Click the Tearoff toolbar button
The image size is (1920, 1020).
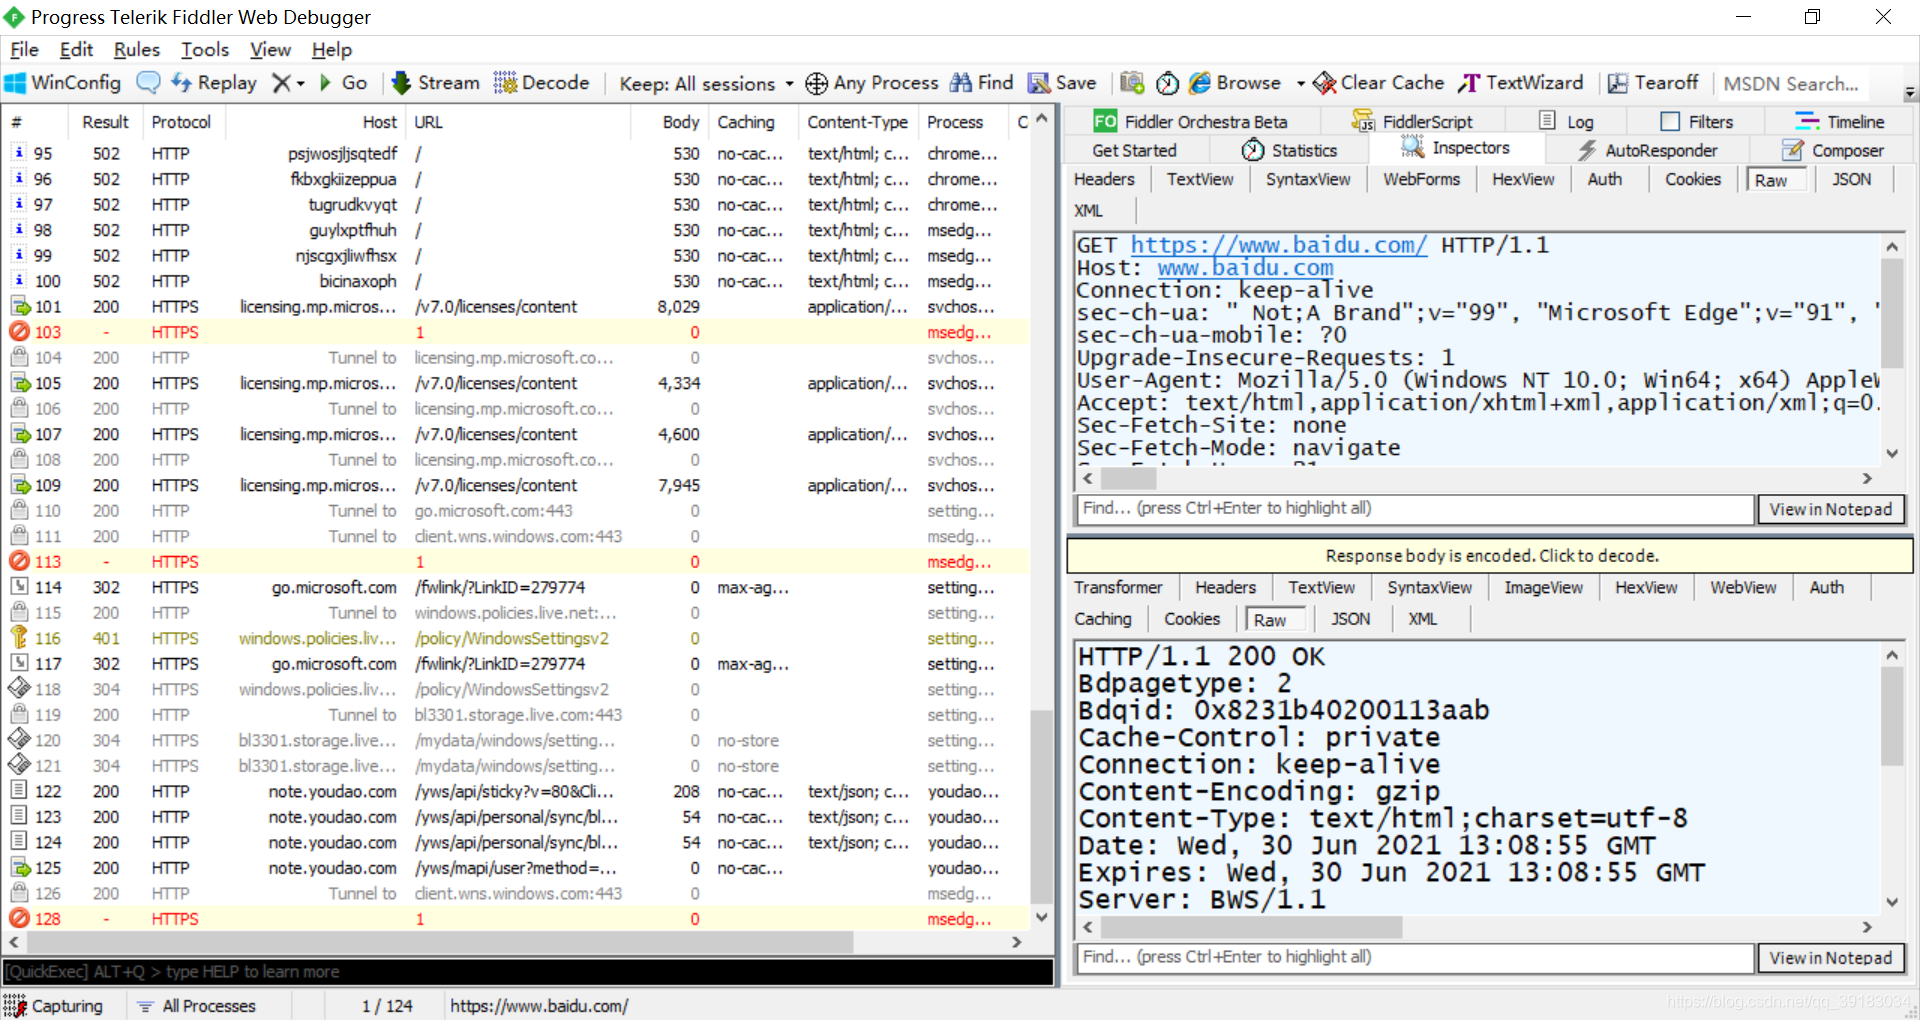[1652, 83]
